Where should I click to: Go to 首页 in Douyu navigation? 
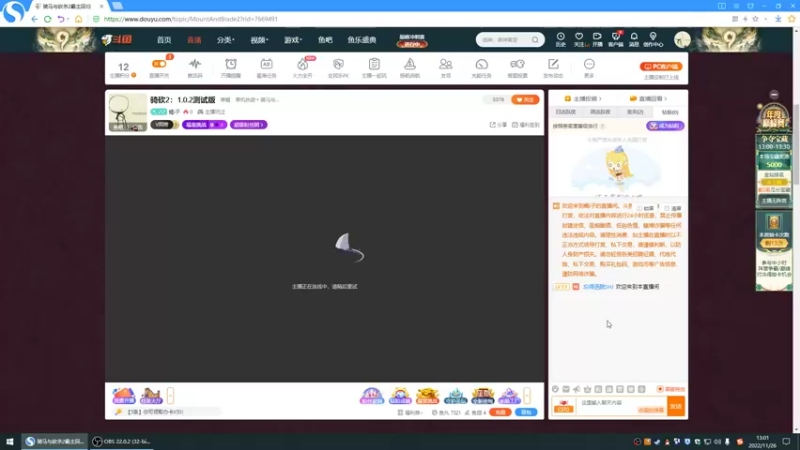164,40
